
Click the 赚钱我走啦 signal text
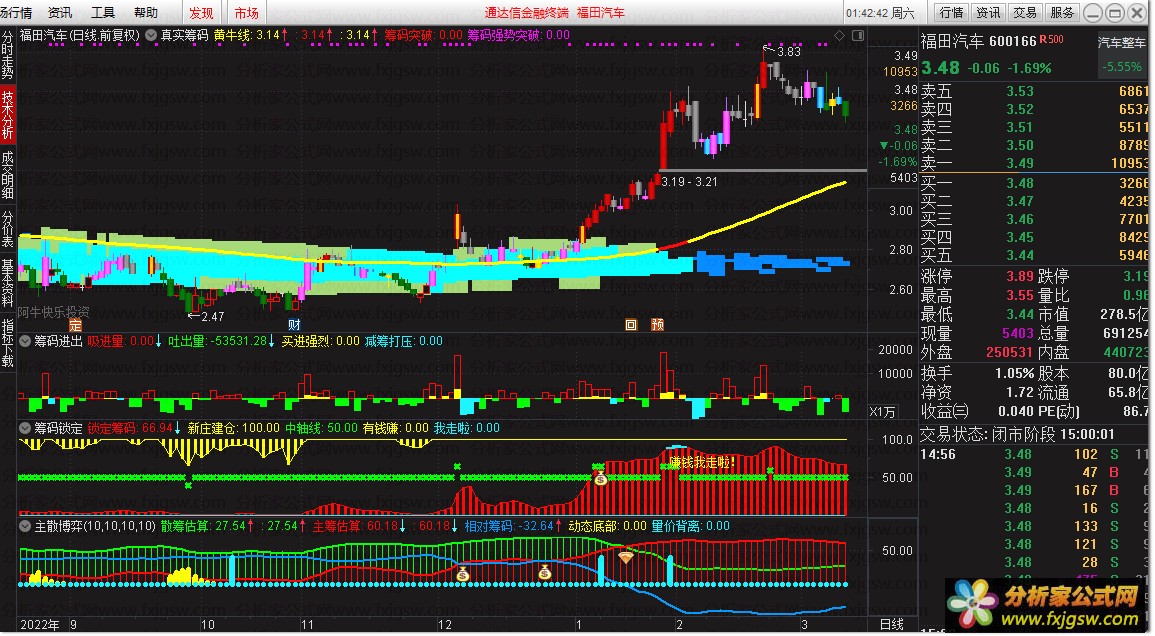pos(702,462)
